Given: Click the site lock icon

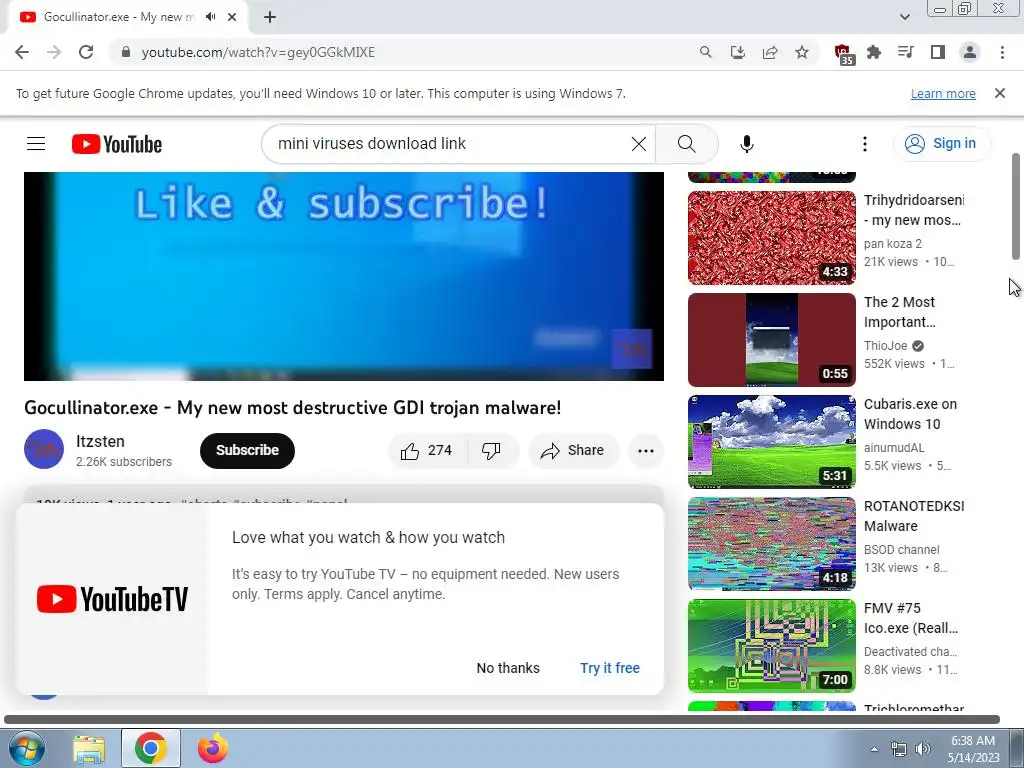Looking at the screenshot, I should click(x=126, y=52).
